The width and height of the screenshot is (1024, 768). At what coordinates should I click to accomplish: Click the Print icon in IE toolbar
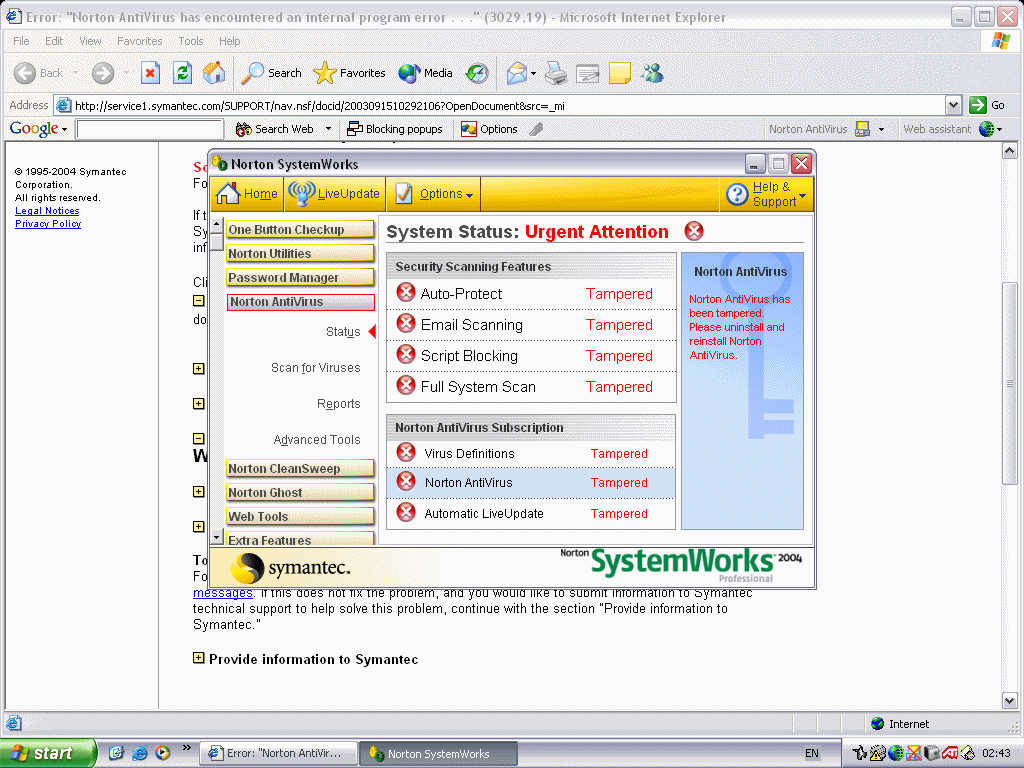556,73
